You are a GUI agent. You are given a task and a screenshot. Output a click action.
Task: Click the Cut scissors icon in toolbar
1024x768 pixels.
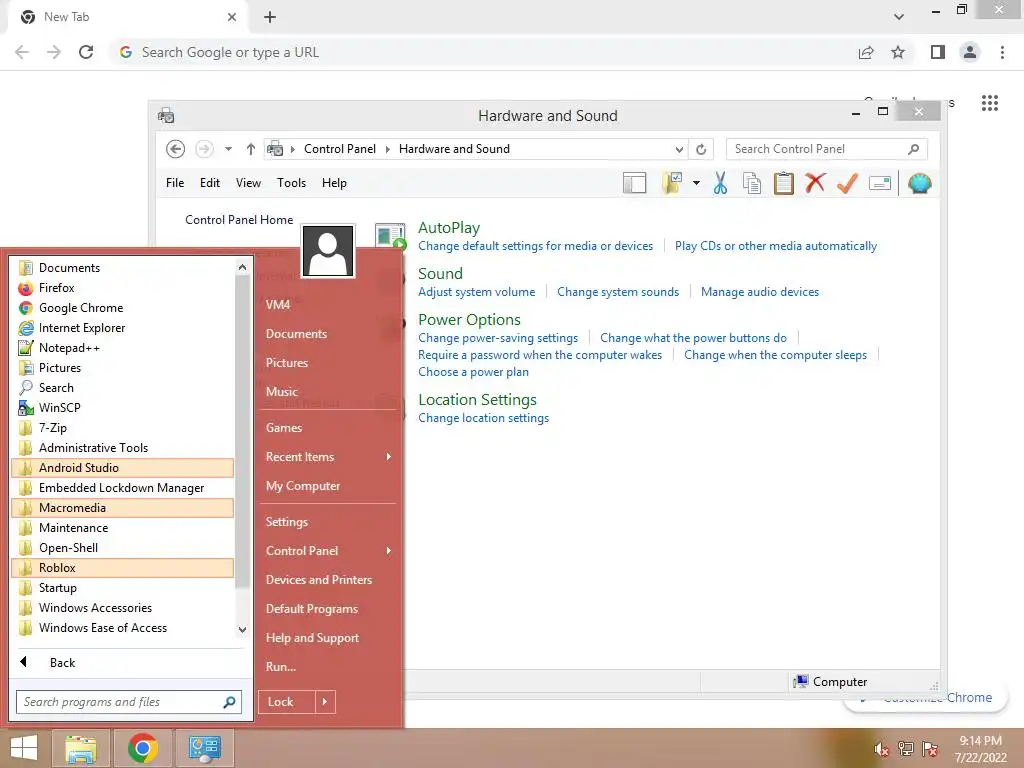720,184
